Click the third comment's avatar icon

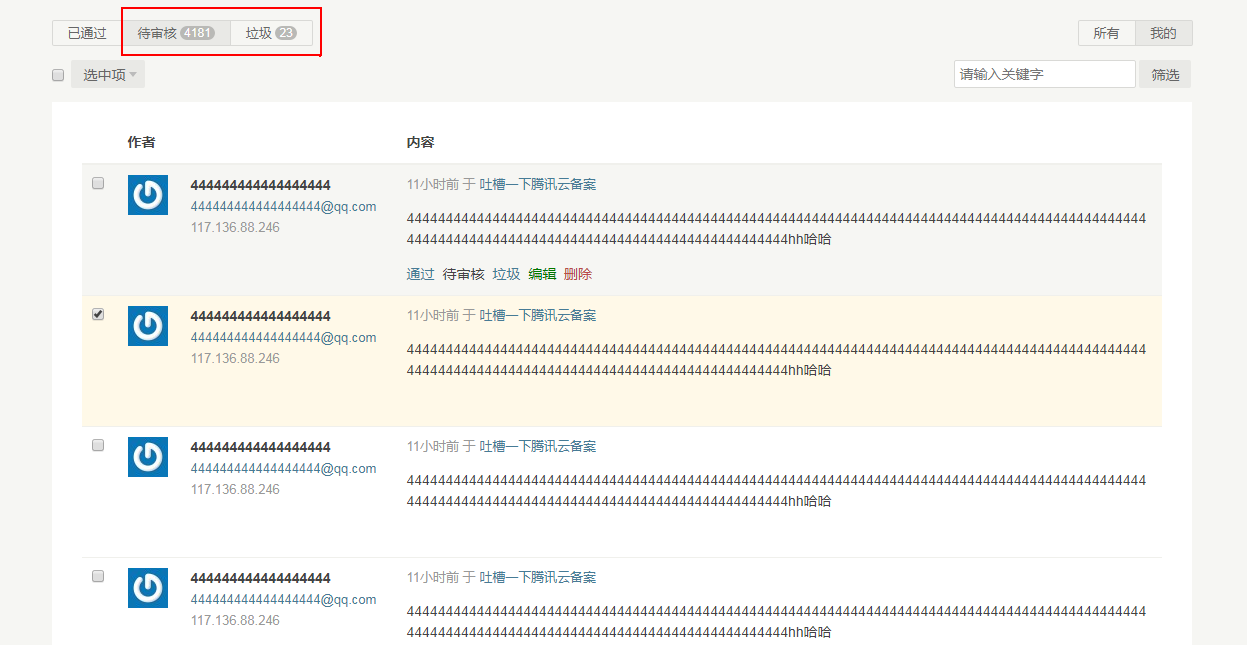point(147,457)
